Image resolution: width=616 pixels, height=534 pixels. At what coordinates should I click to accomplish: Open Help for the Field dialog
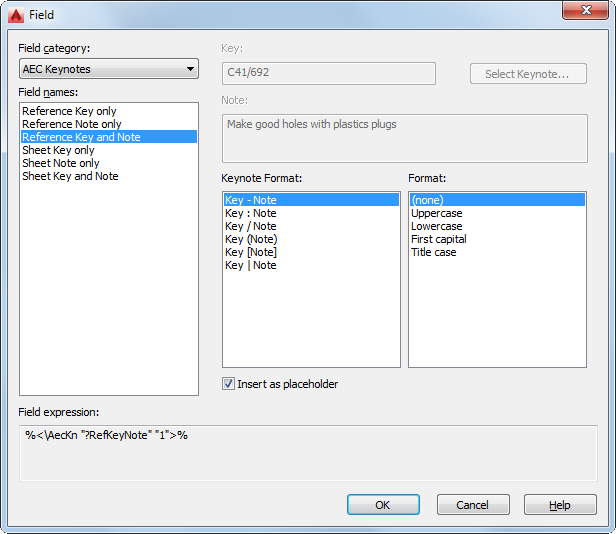click(560, 505)
